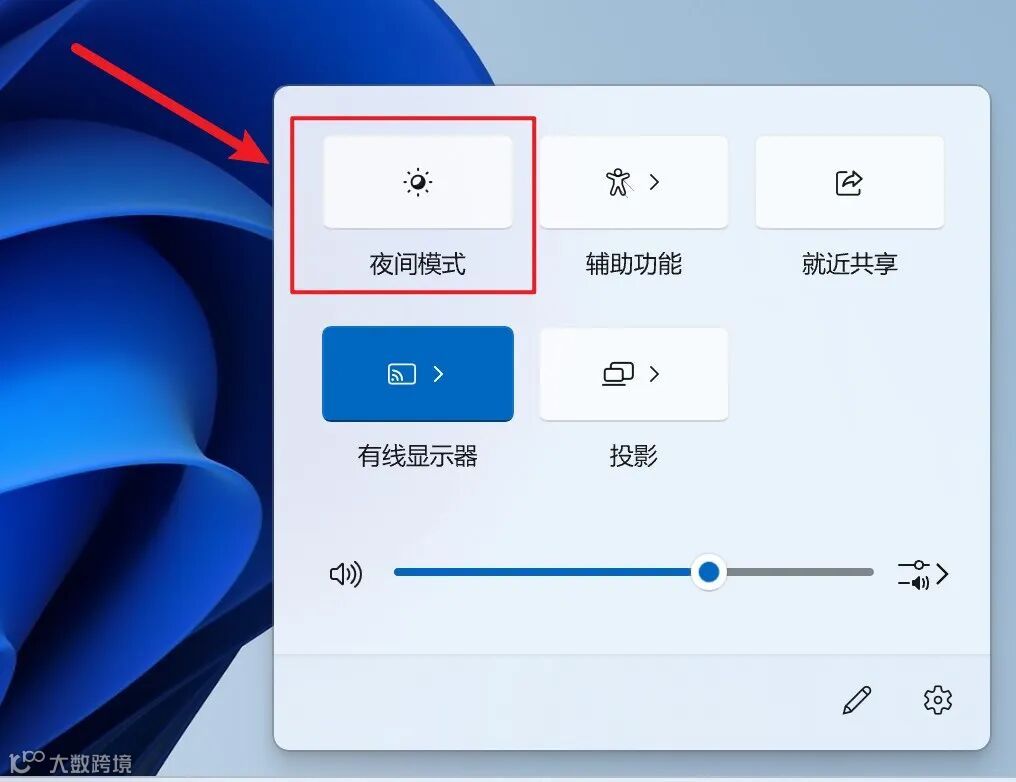Viewport: 1016px width, 782px height.
Task: Select the 有线显示器 label
Action: point(417,456)
